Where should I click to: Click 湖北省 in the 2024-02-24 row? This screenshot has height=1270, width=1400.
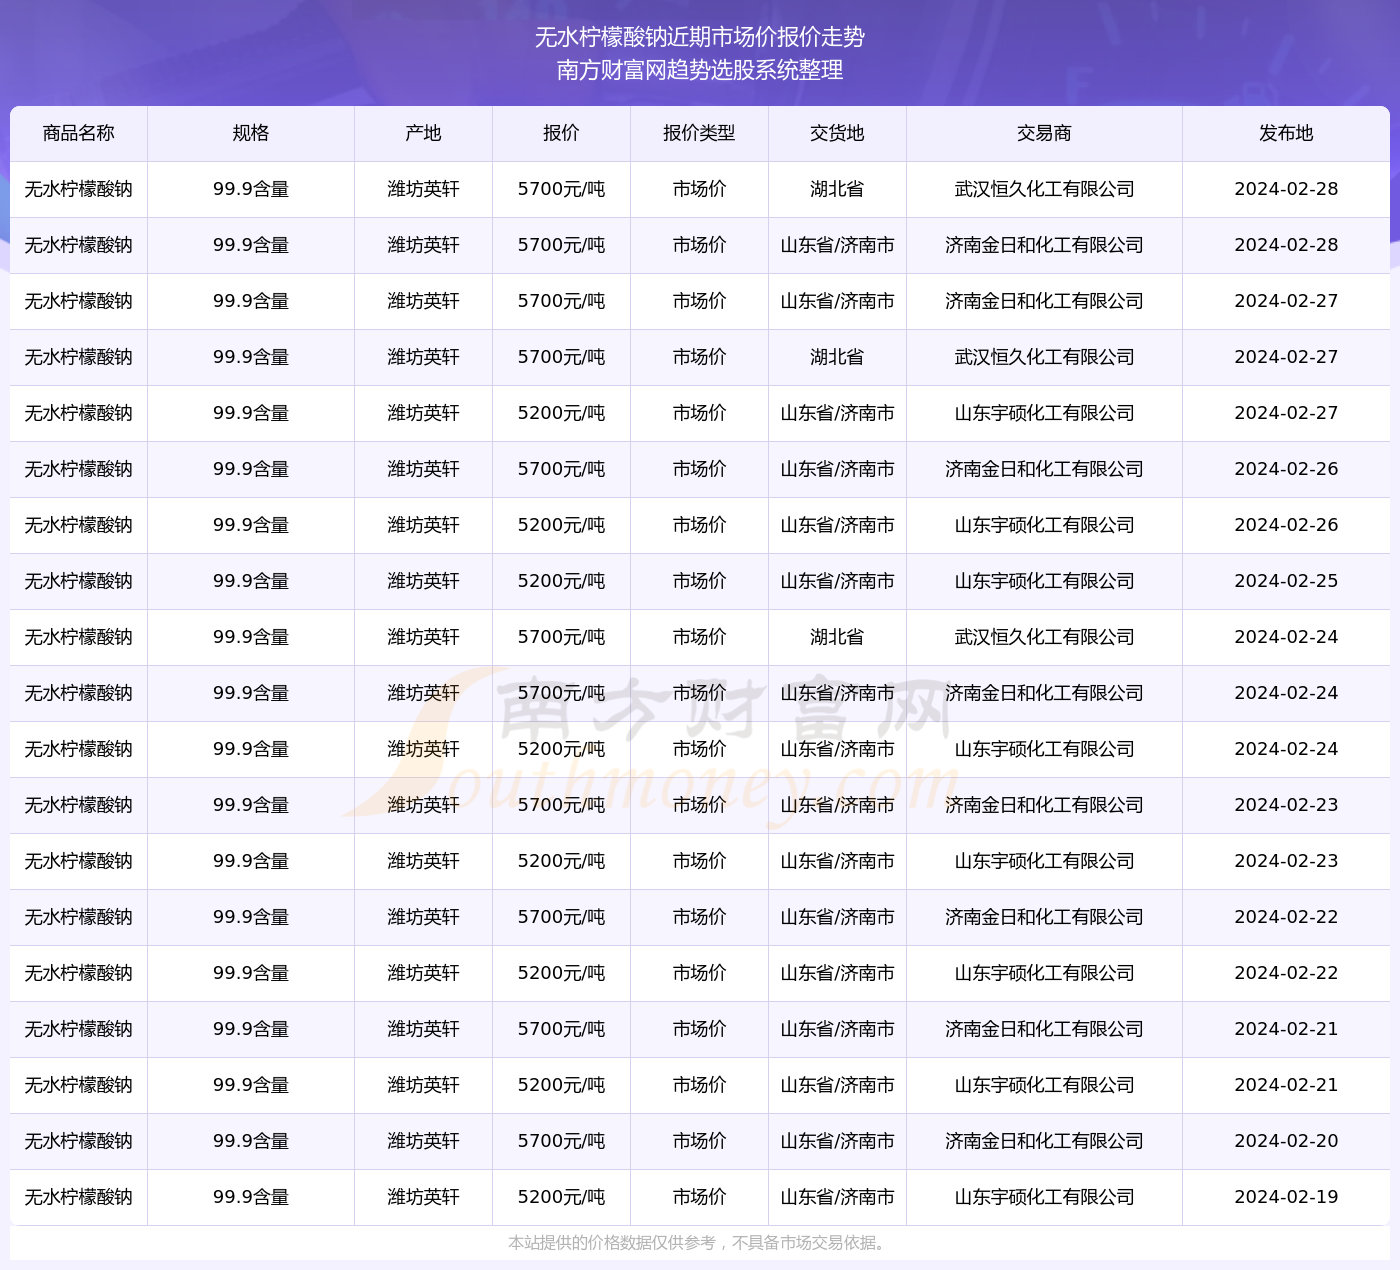pos(837,637)
